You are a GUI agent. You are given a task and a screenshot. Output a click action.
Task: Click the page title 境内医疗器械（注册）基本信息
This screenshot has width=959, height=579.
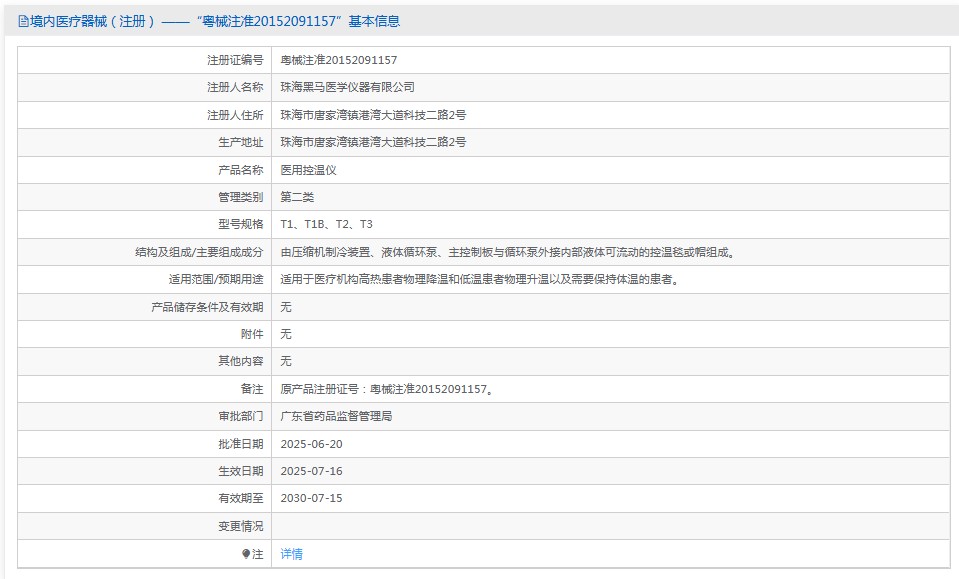click(209, 21)
